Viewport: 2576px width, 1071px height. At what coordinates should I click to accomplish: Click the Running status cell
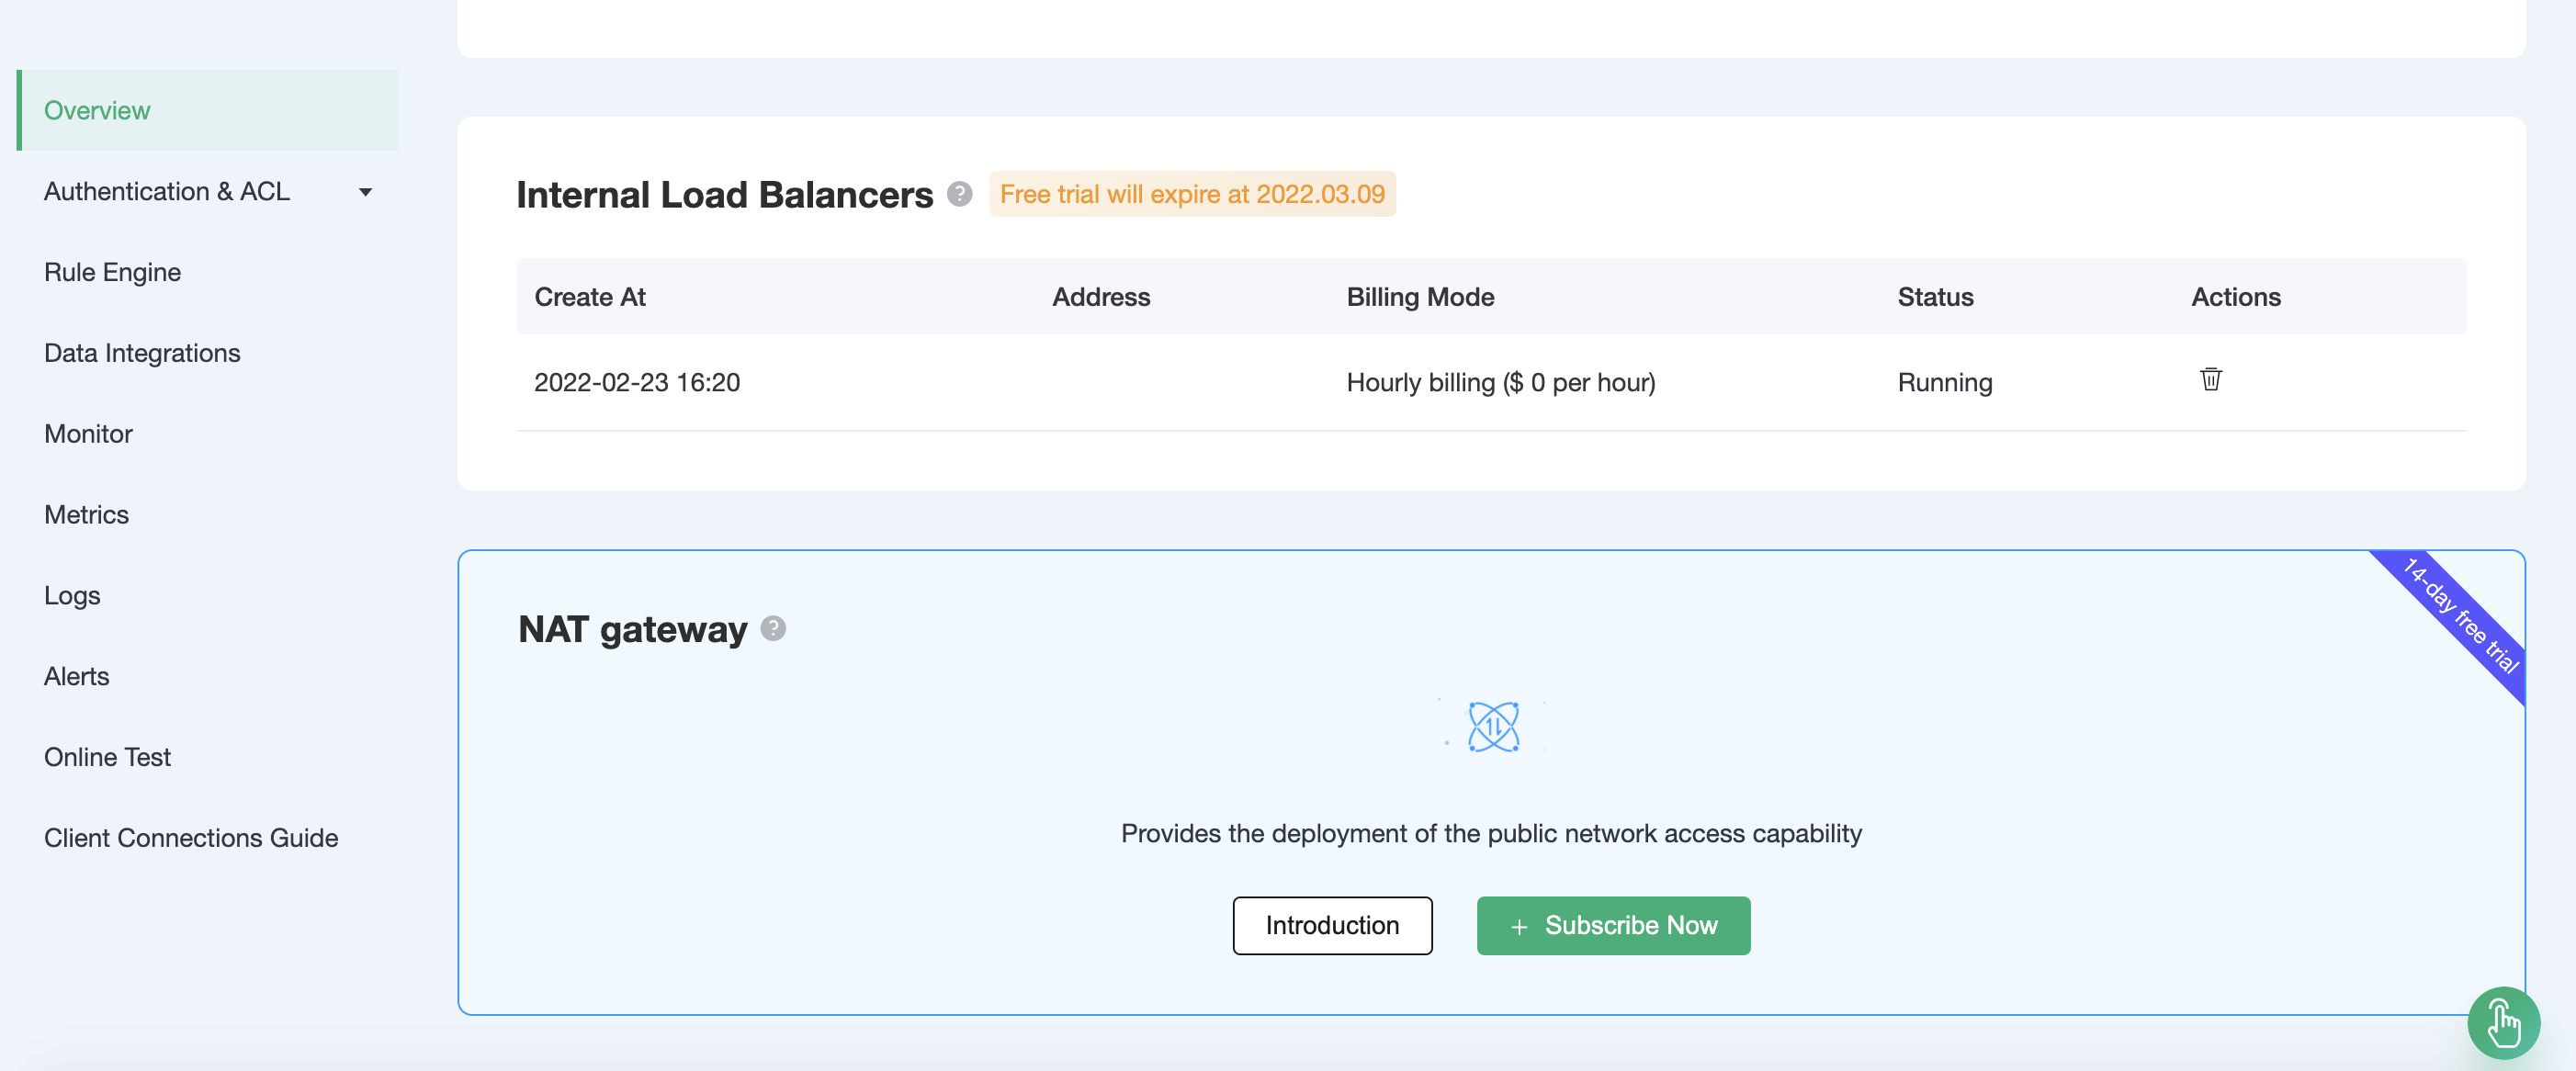click(1945, 382)
